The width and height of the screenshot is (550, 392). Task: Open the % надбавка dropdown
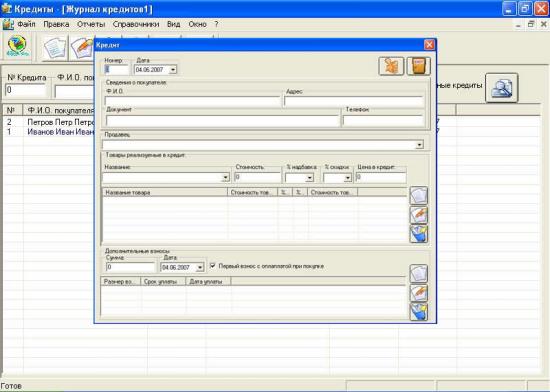(309, 178)
